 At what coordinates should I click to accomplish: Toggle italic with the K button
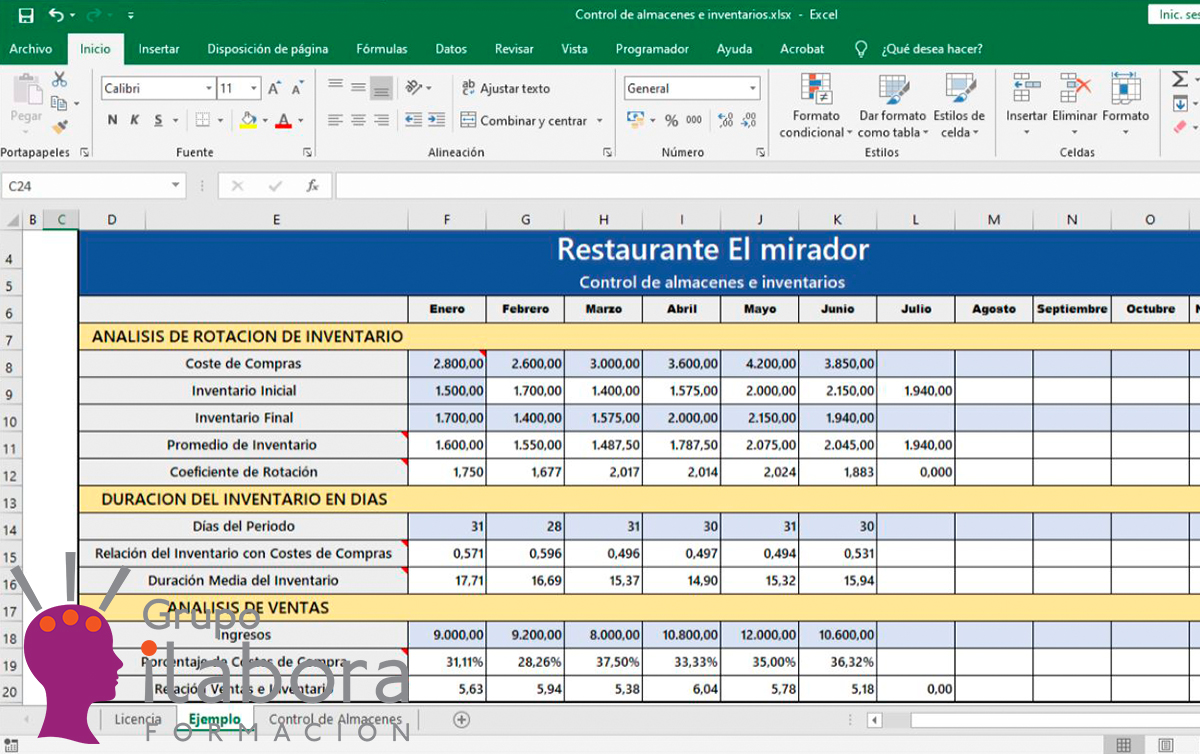pyautogui.click(x=135, y=120)
